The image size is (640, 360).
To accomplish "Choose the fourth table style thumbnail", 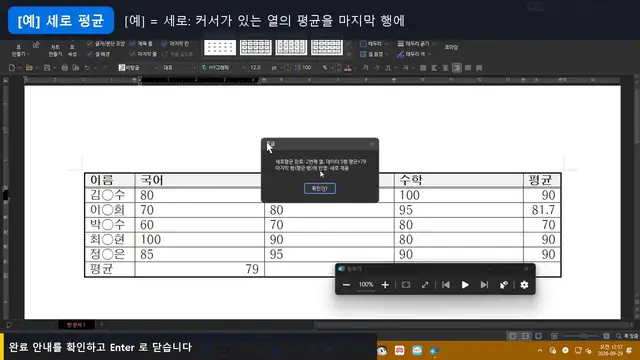I will click(327, 47).
